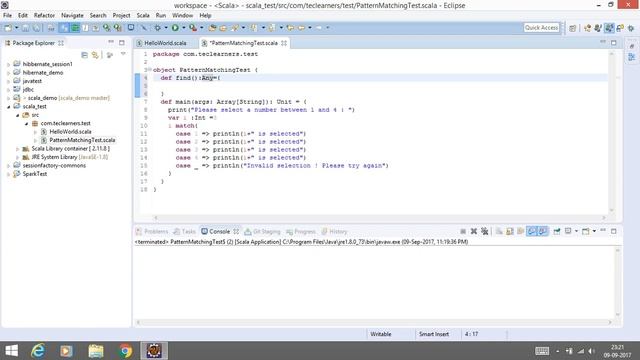This screenshot has width=640, height=360.
Task: Switch to the History tab
Action: point(334,231)
